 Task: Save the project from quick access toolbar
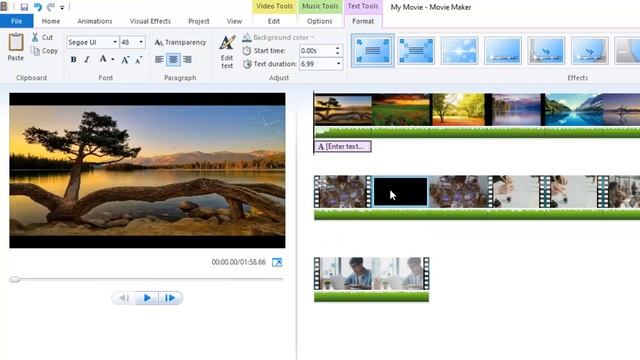[24, 7]
